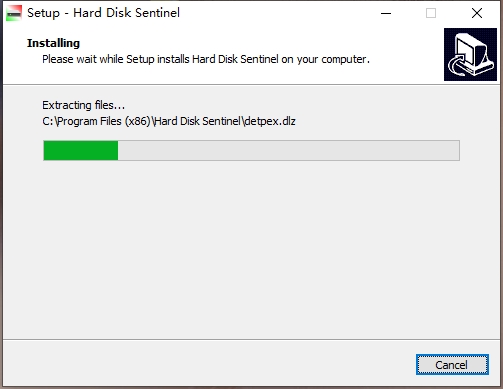The width and height of the screenshot is (503, 389).
Task: Close the Setup window with X
Action: pyautogui.click(x=477, y=13)
